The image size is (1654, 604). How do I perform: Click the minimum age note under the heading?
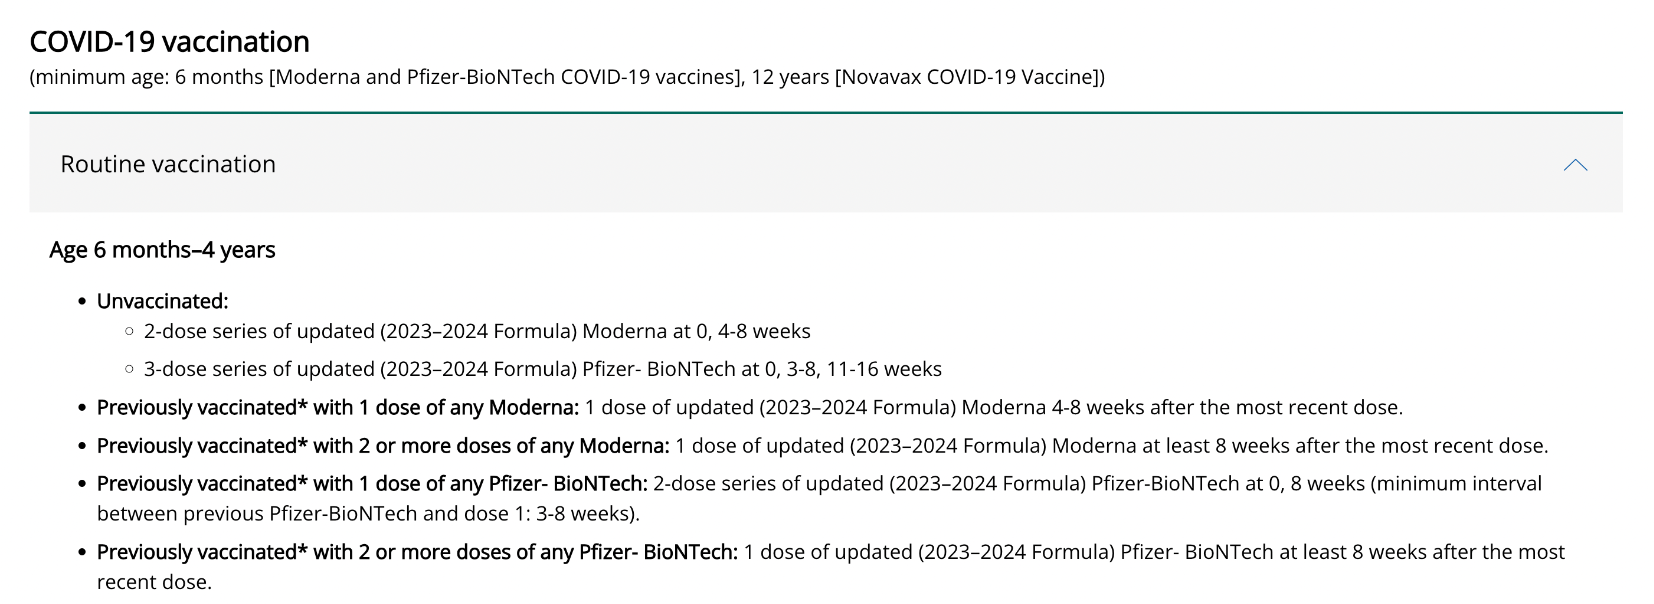567,77
